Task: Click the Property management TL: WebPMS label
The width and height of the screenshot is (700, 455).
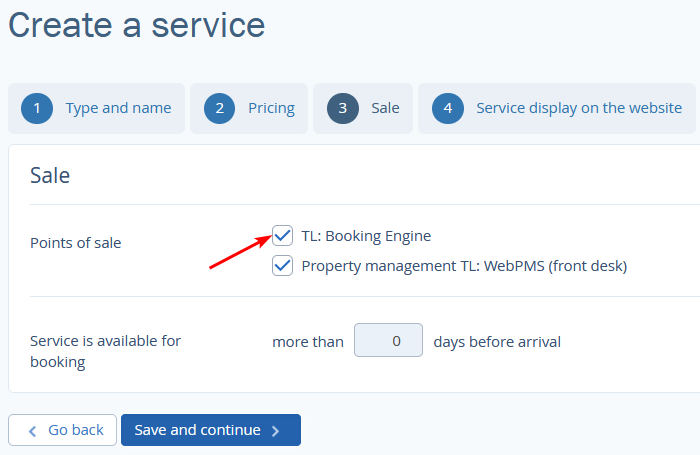Action: [x=464, y=266]
